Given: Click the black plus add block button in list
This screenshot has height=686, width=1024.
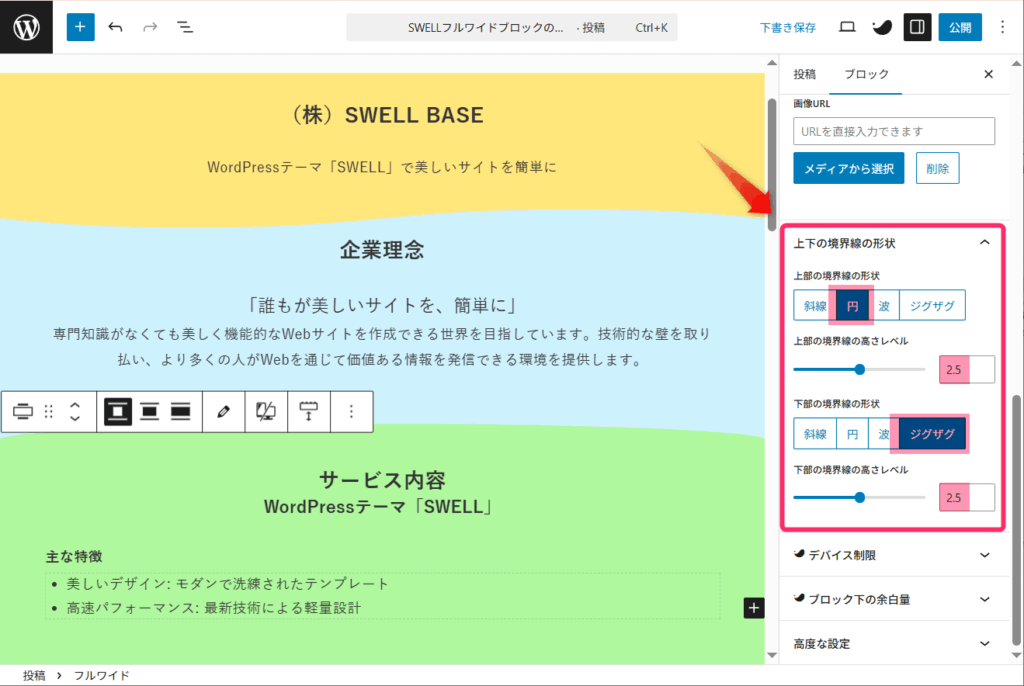Looking at the screenshot, I should [754, 608].
